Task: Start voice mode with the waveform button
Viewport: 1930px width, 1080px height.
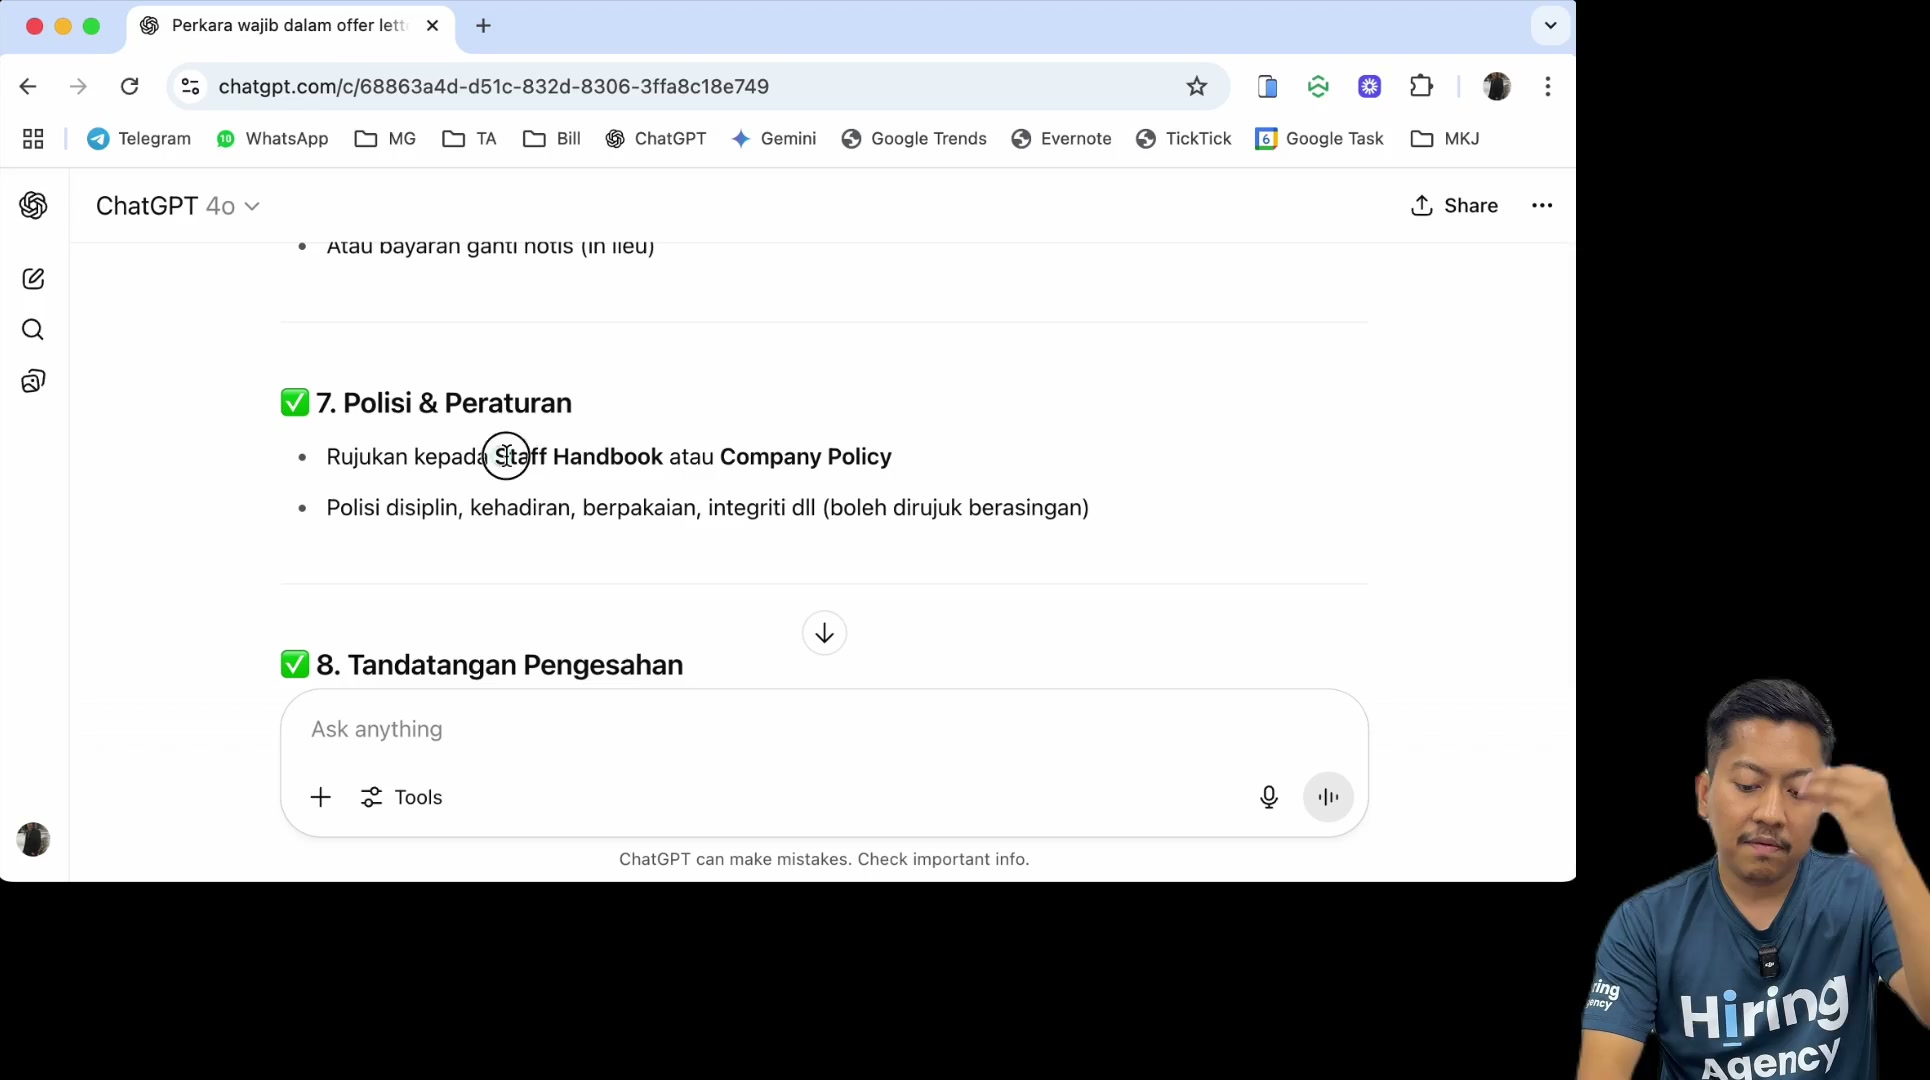Action: pos(1328,797)
